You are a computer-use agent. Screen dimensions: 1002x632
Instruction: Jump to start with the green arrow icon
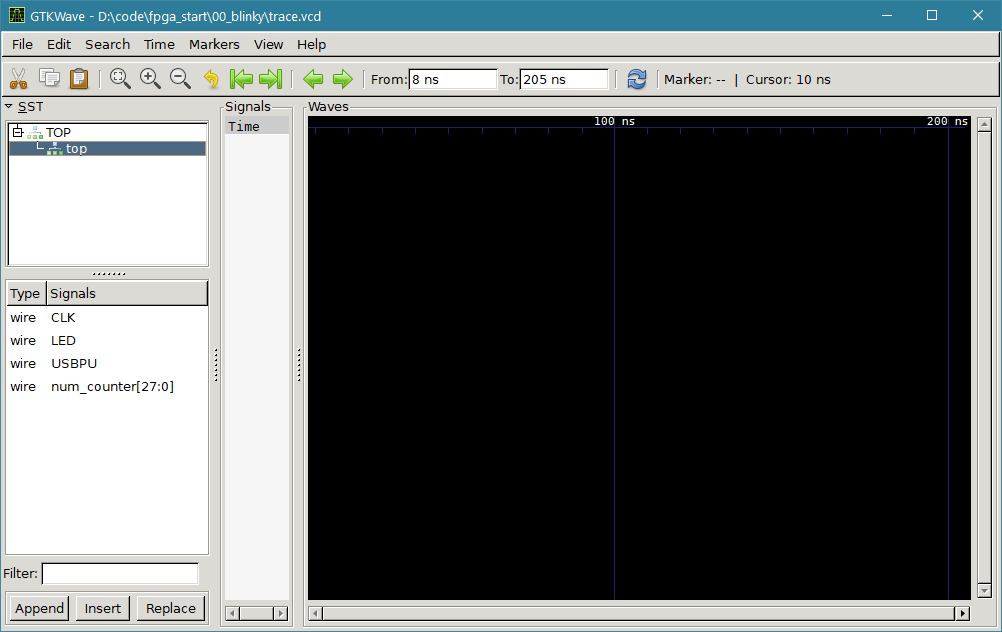click(x=241, y=79)
